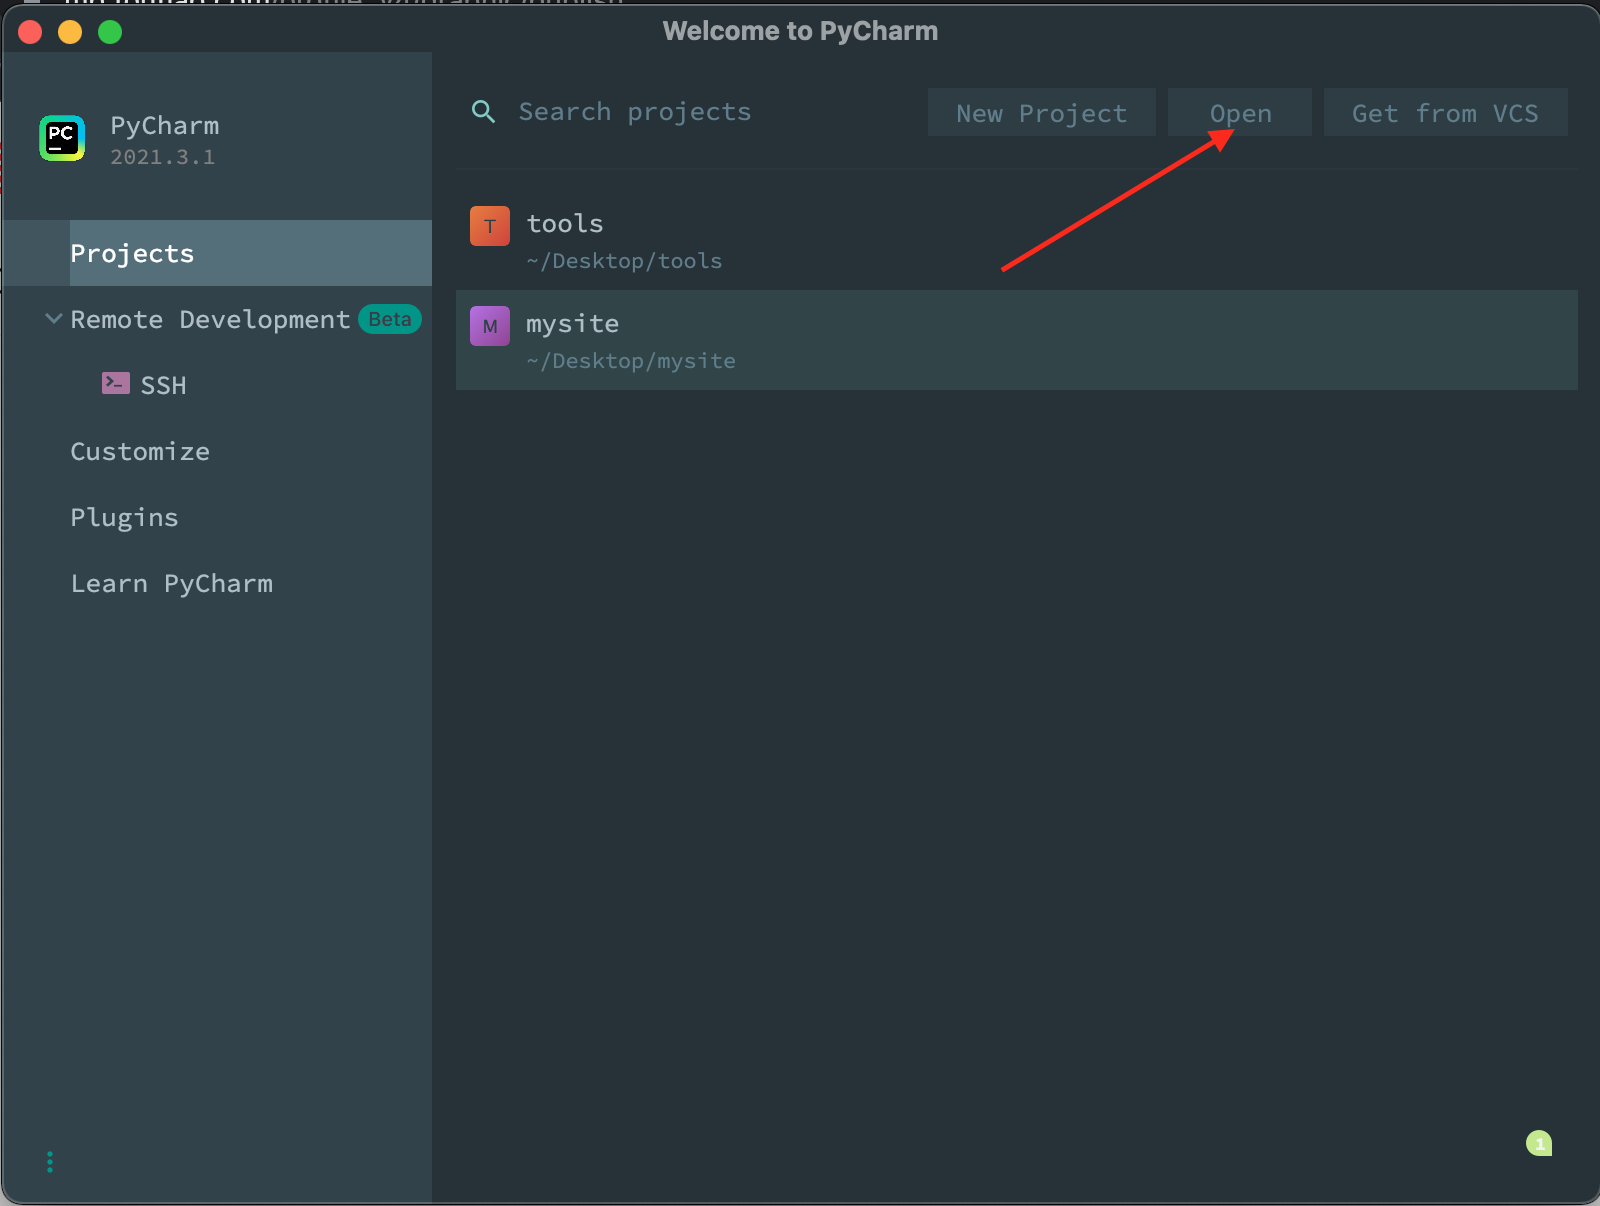Go to Learn PyCharm section

tap(172, 584)
